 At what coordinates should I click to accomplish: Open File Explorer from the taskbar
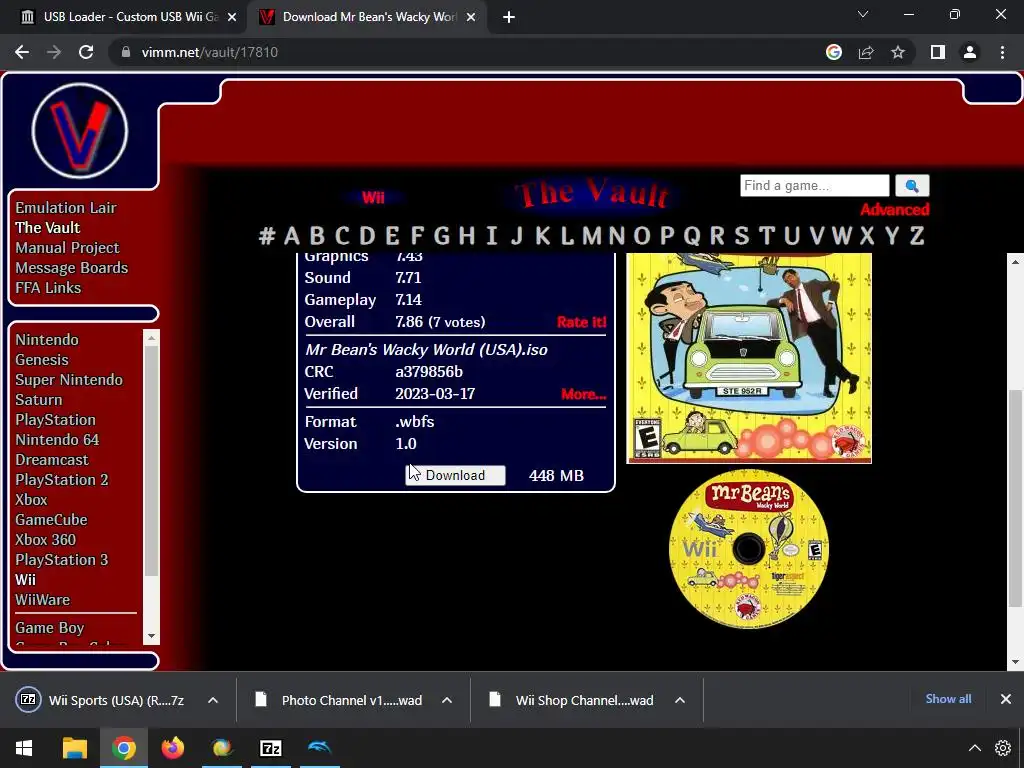tap(74, 748)
